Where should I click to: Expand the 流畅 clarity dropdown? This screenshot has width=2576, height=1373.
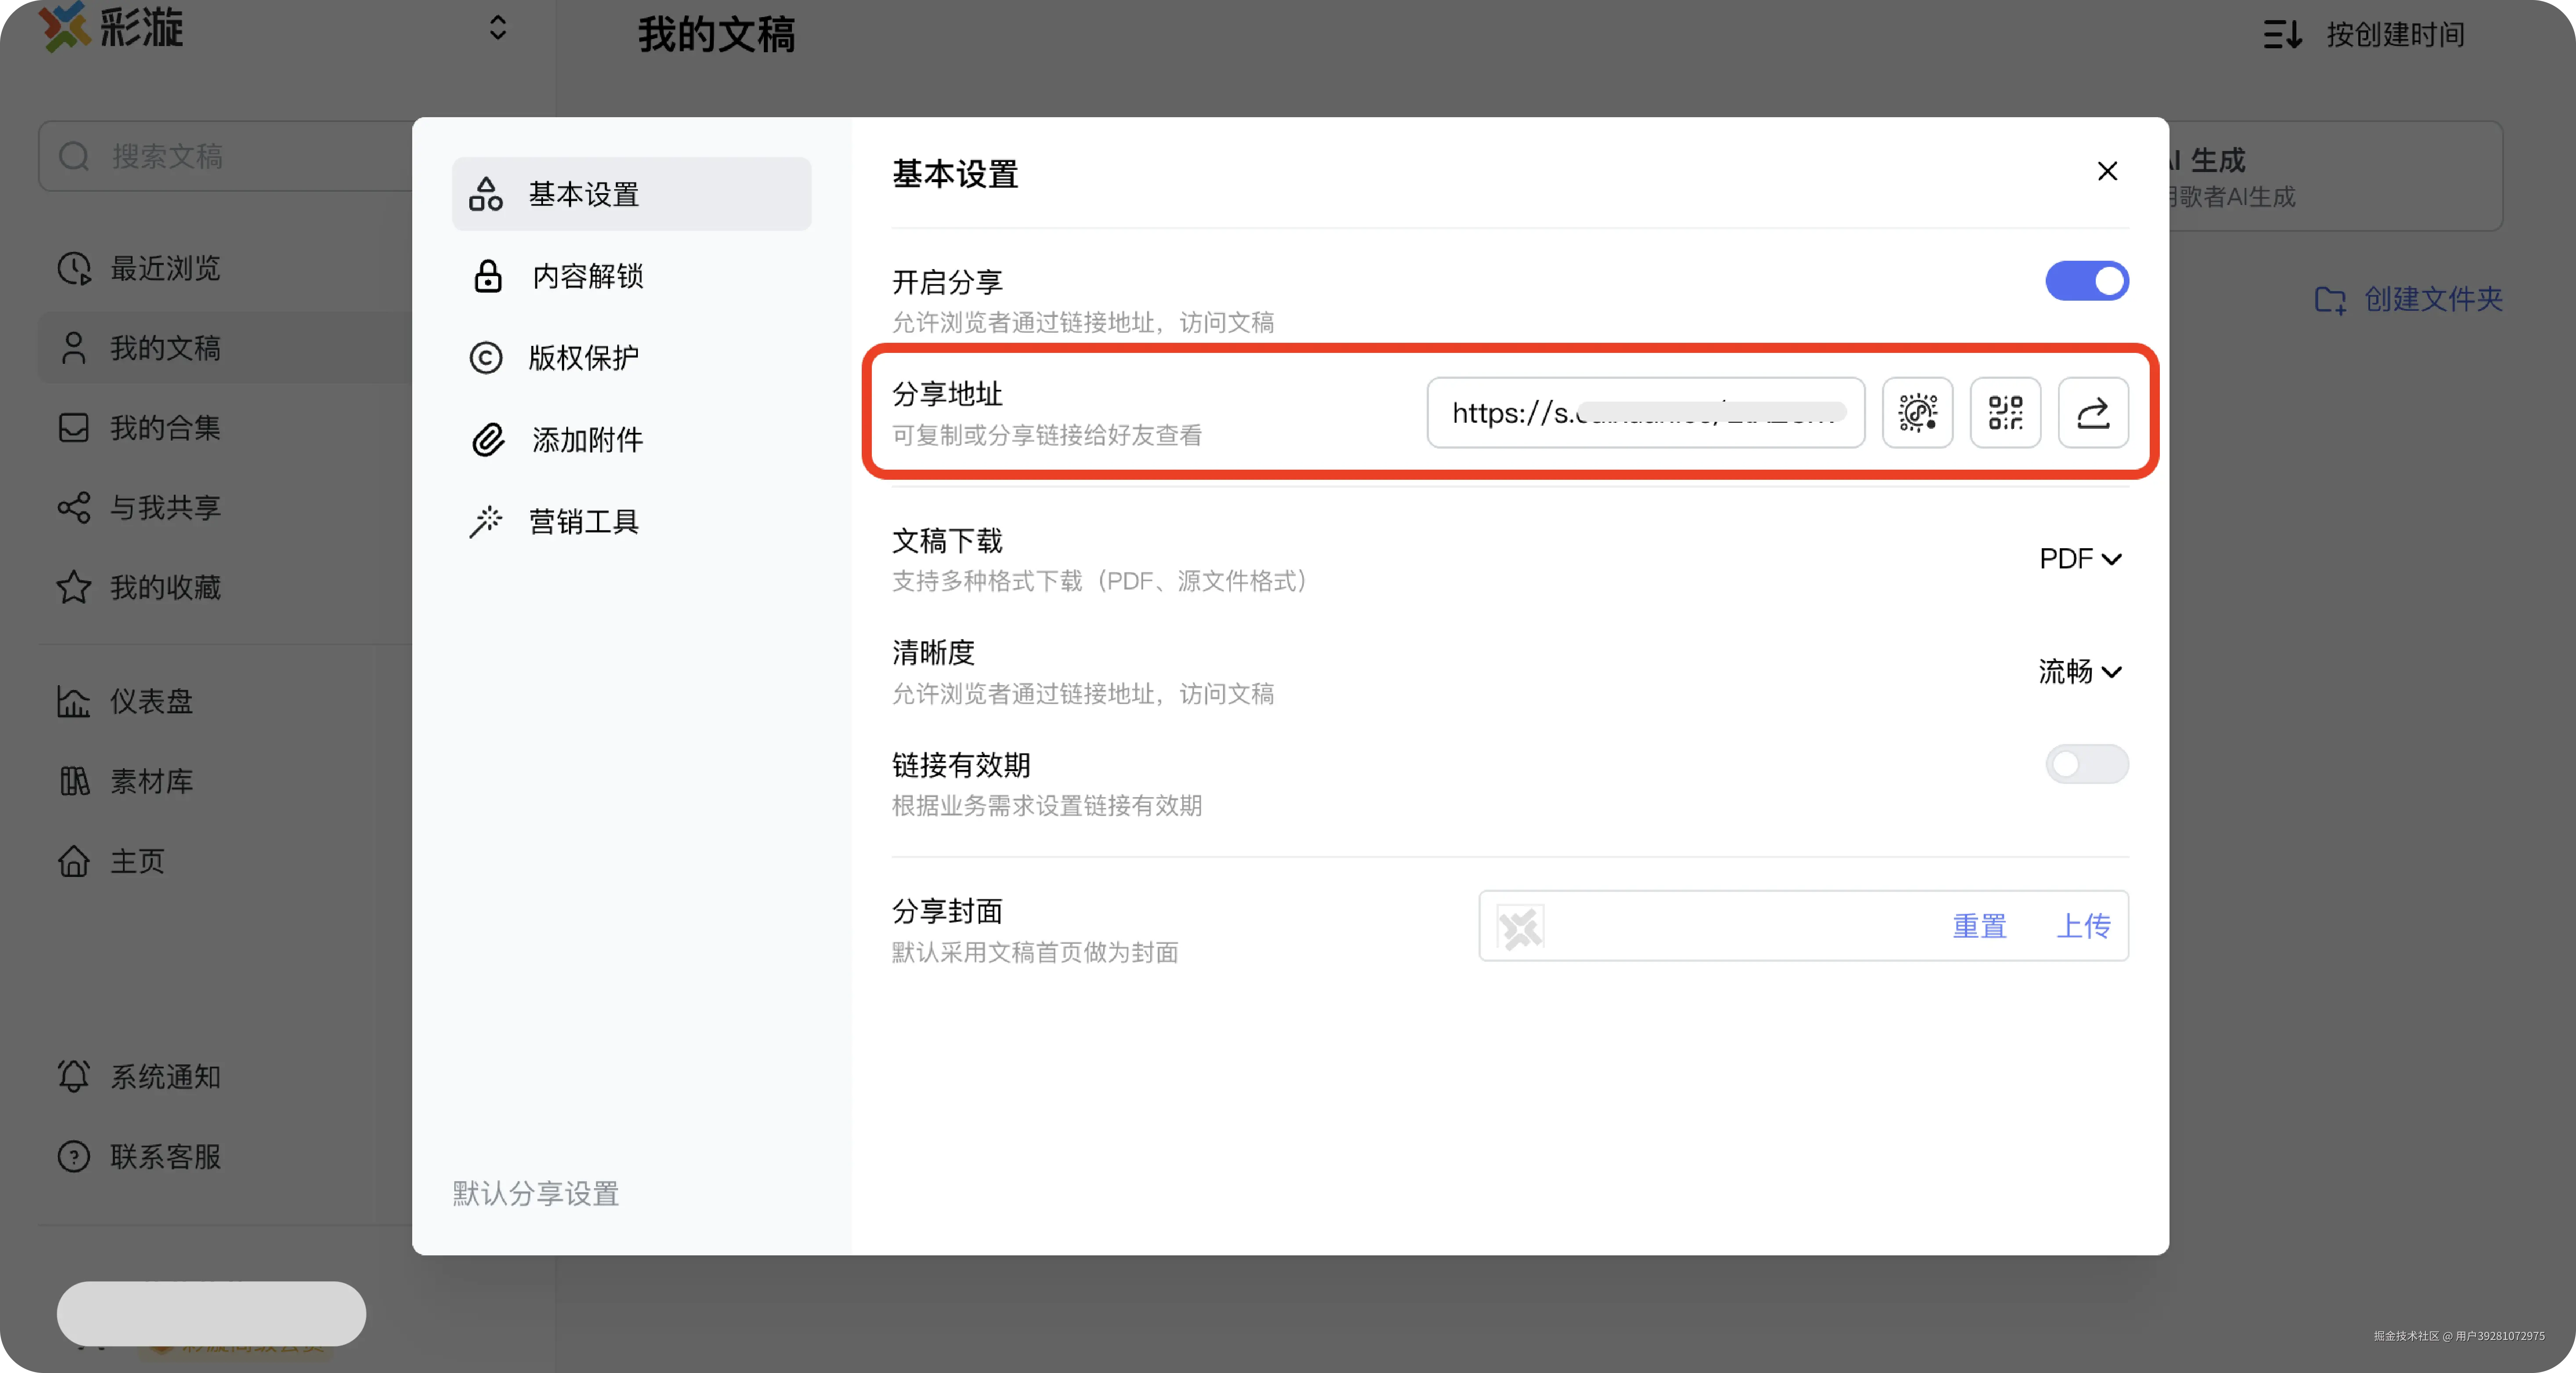click(x=2079, y=671)
